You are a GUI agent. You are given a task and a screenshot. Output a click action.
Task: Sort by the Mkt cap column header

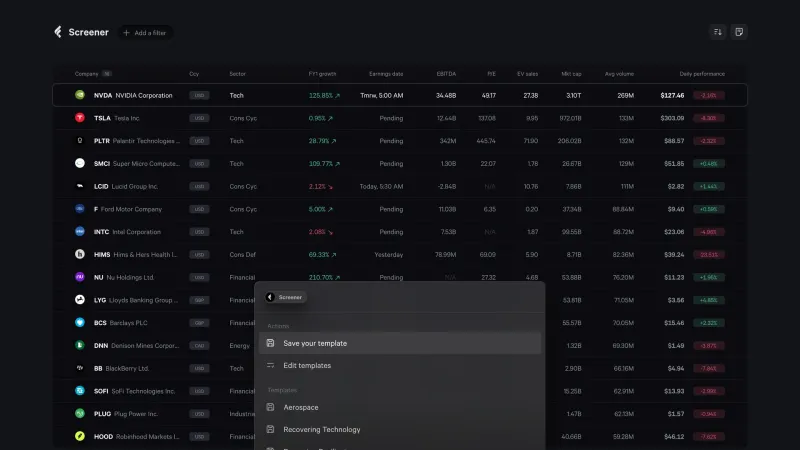(x=571, y=74)
